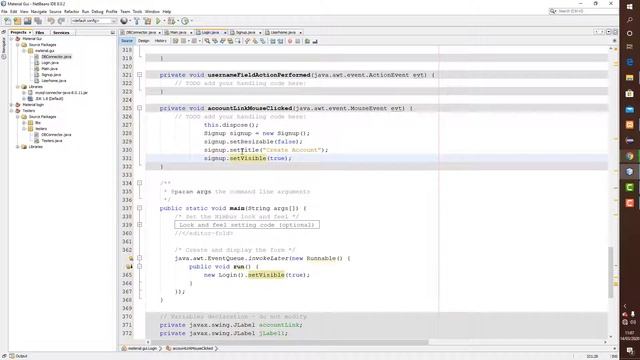Image resolution: width=640 pixels, height=360 pixels.
Task: Click the highlighted setVisible on line 331
Action: tap(248, 158)
